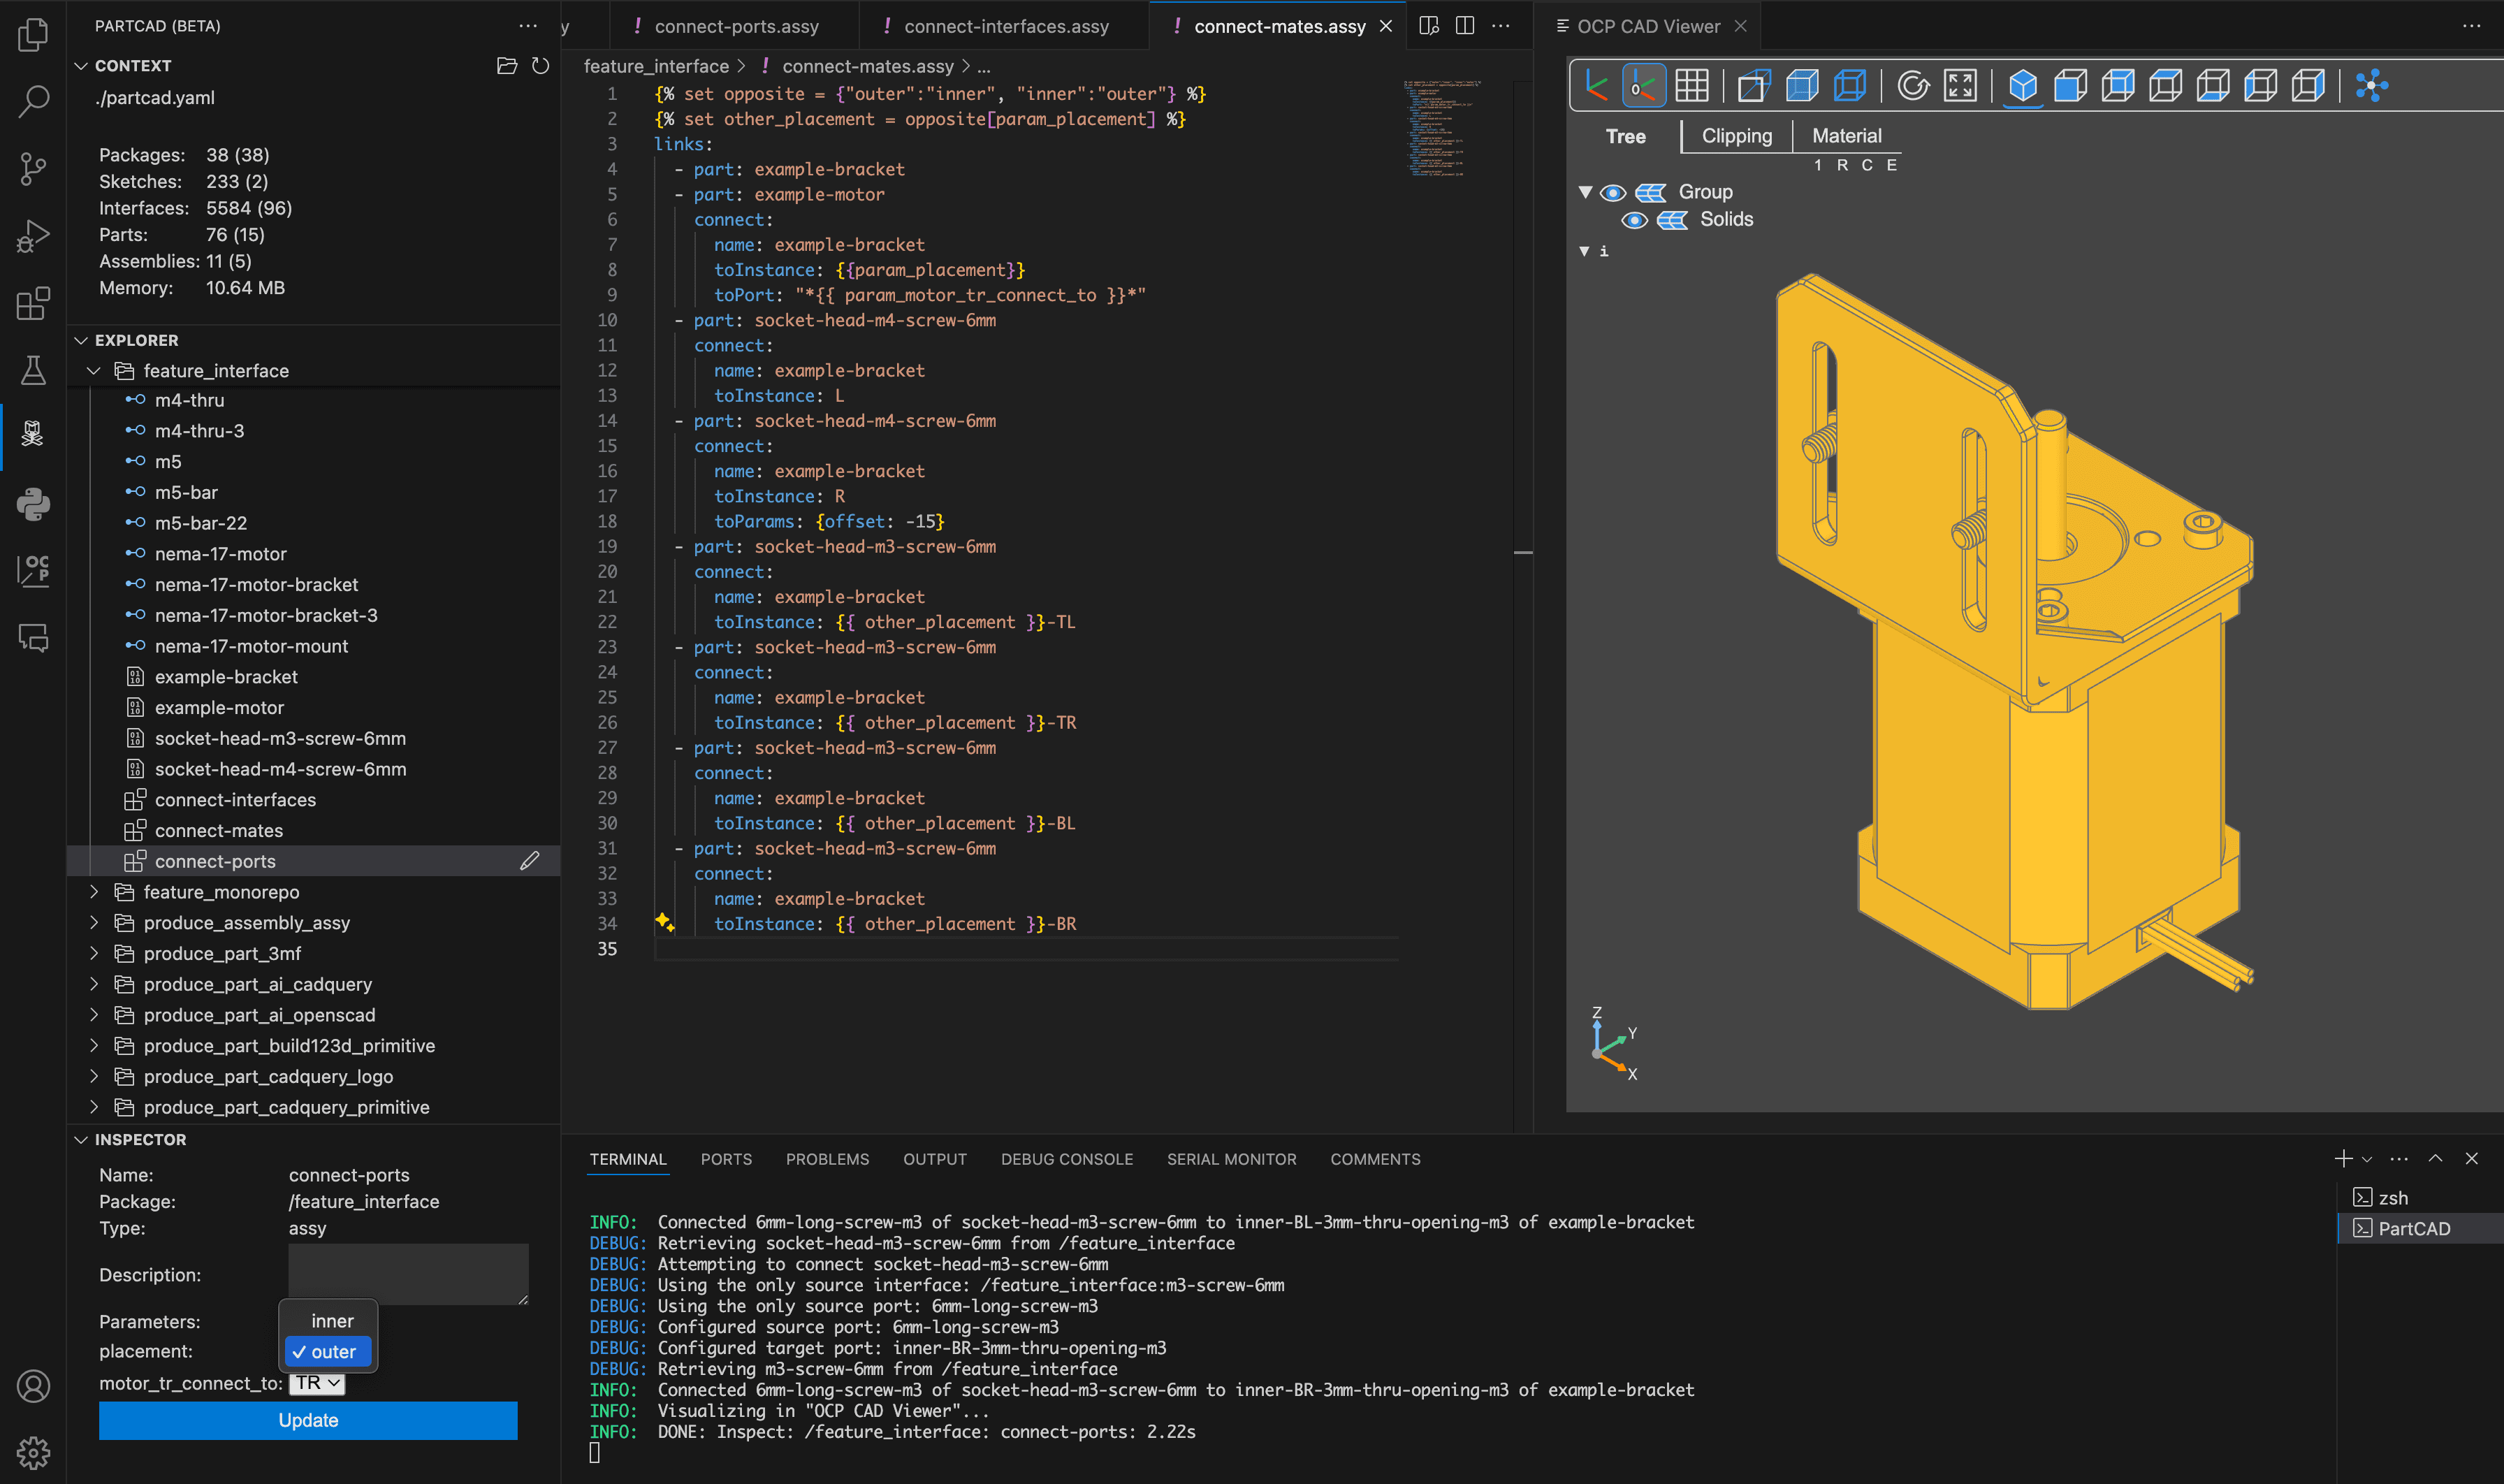Open the Extensions view
Viewport: 2504px width, 1484px height.
pyautogui.click(x=33, y=303)
